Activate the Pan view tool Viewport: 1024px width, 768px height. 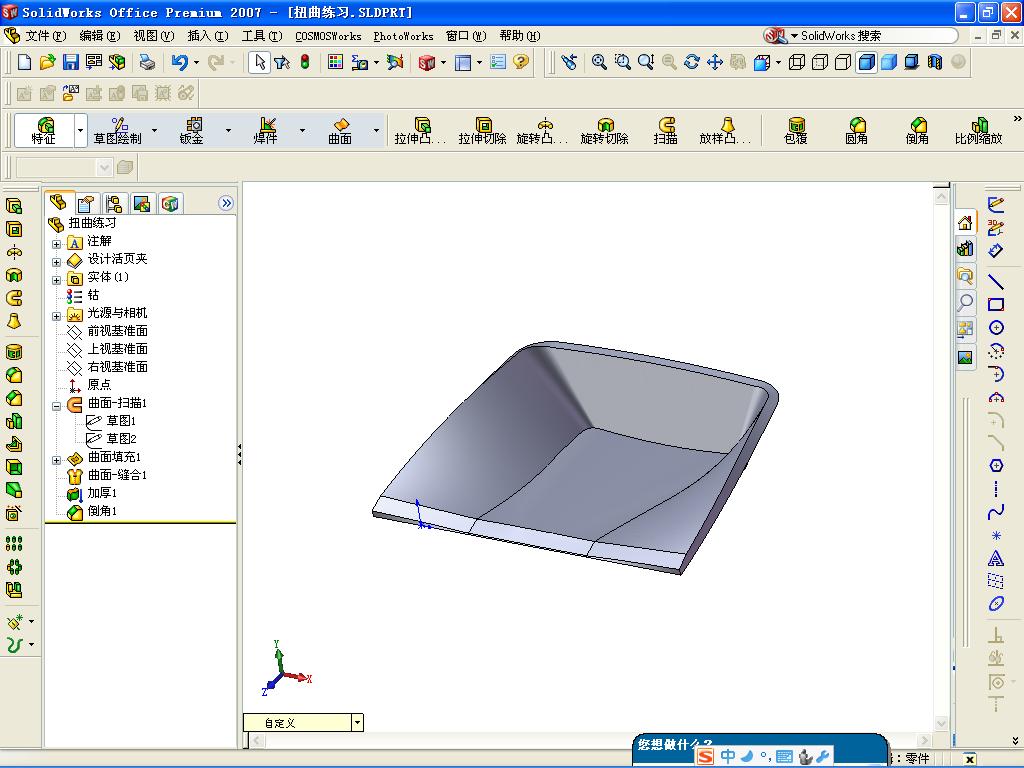[714, 62]
